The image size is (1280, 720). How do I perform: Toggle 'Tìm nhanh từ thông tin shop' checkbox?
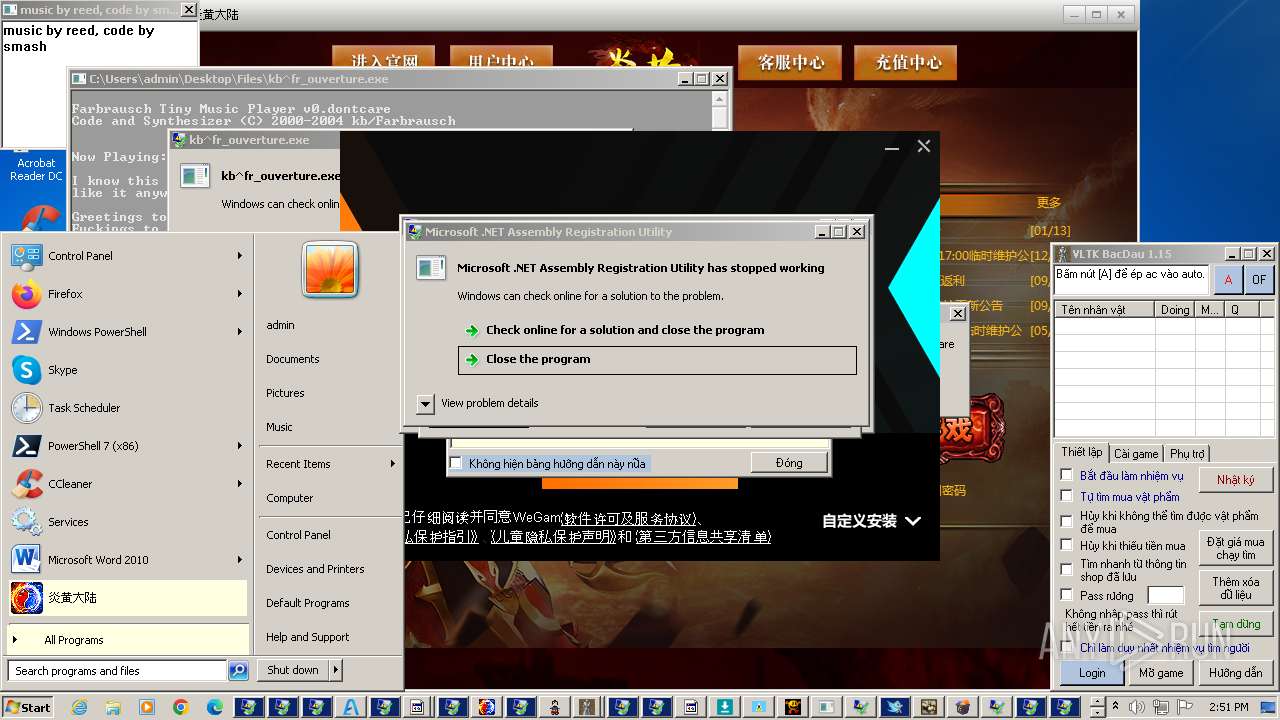1067,569
